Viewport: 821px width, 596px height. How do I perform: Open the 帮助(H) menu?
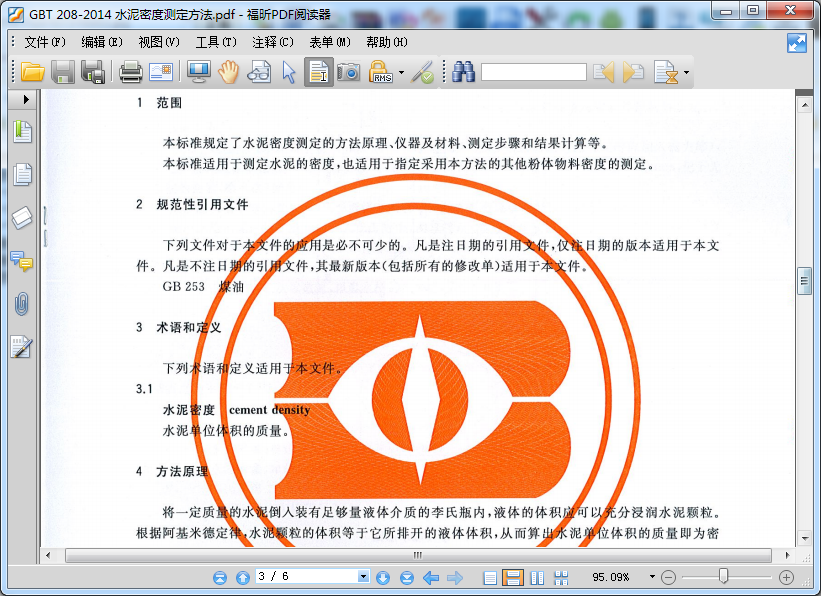click(387, 42)
